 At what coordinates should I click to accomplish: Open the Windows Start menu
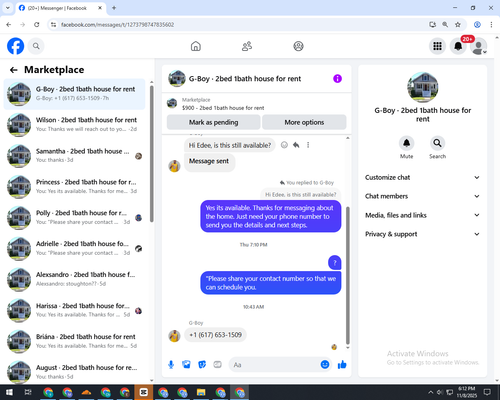[9, 392]
